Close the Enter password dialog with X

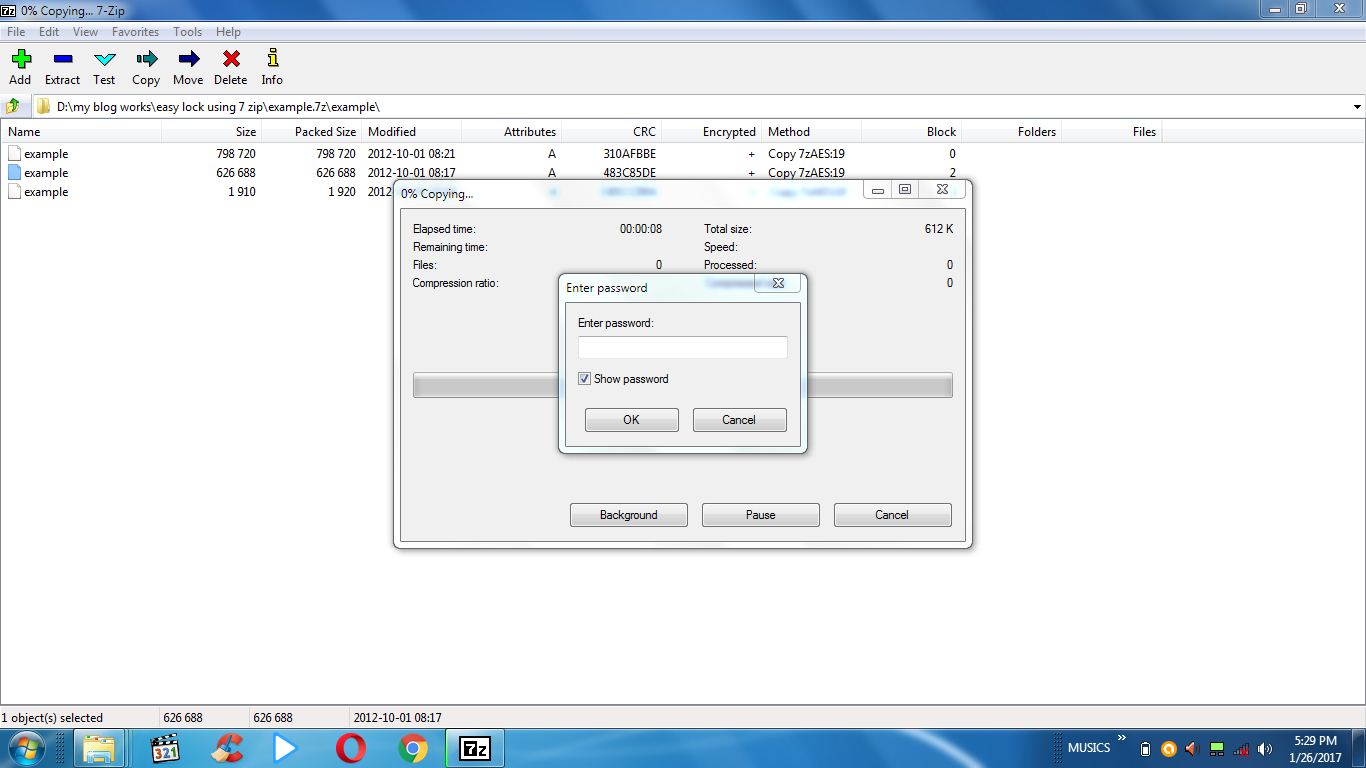[x=778, y=283]
